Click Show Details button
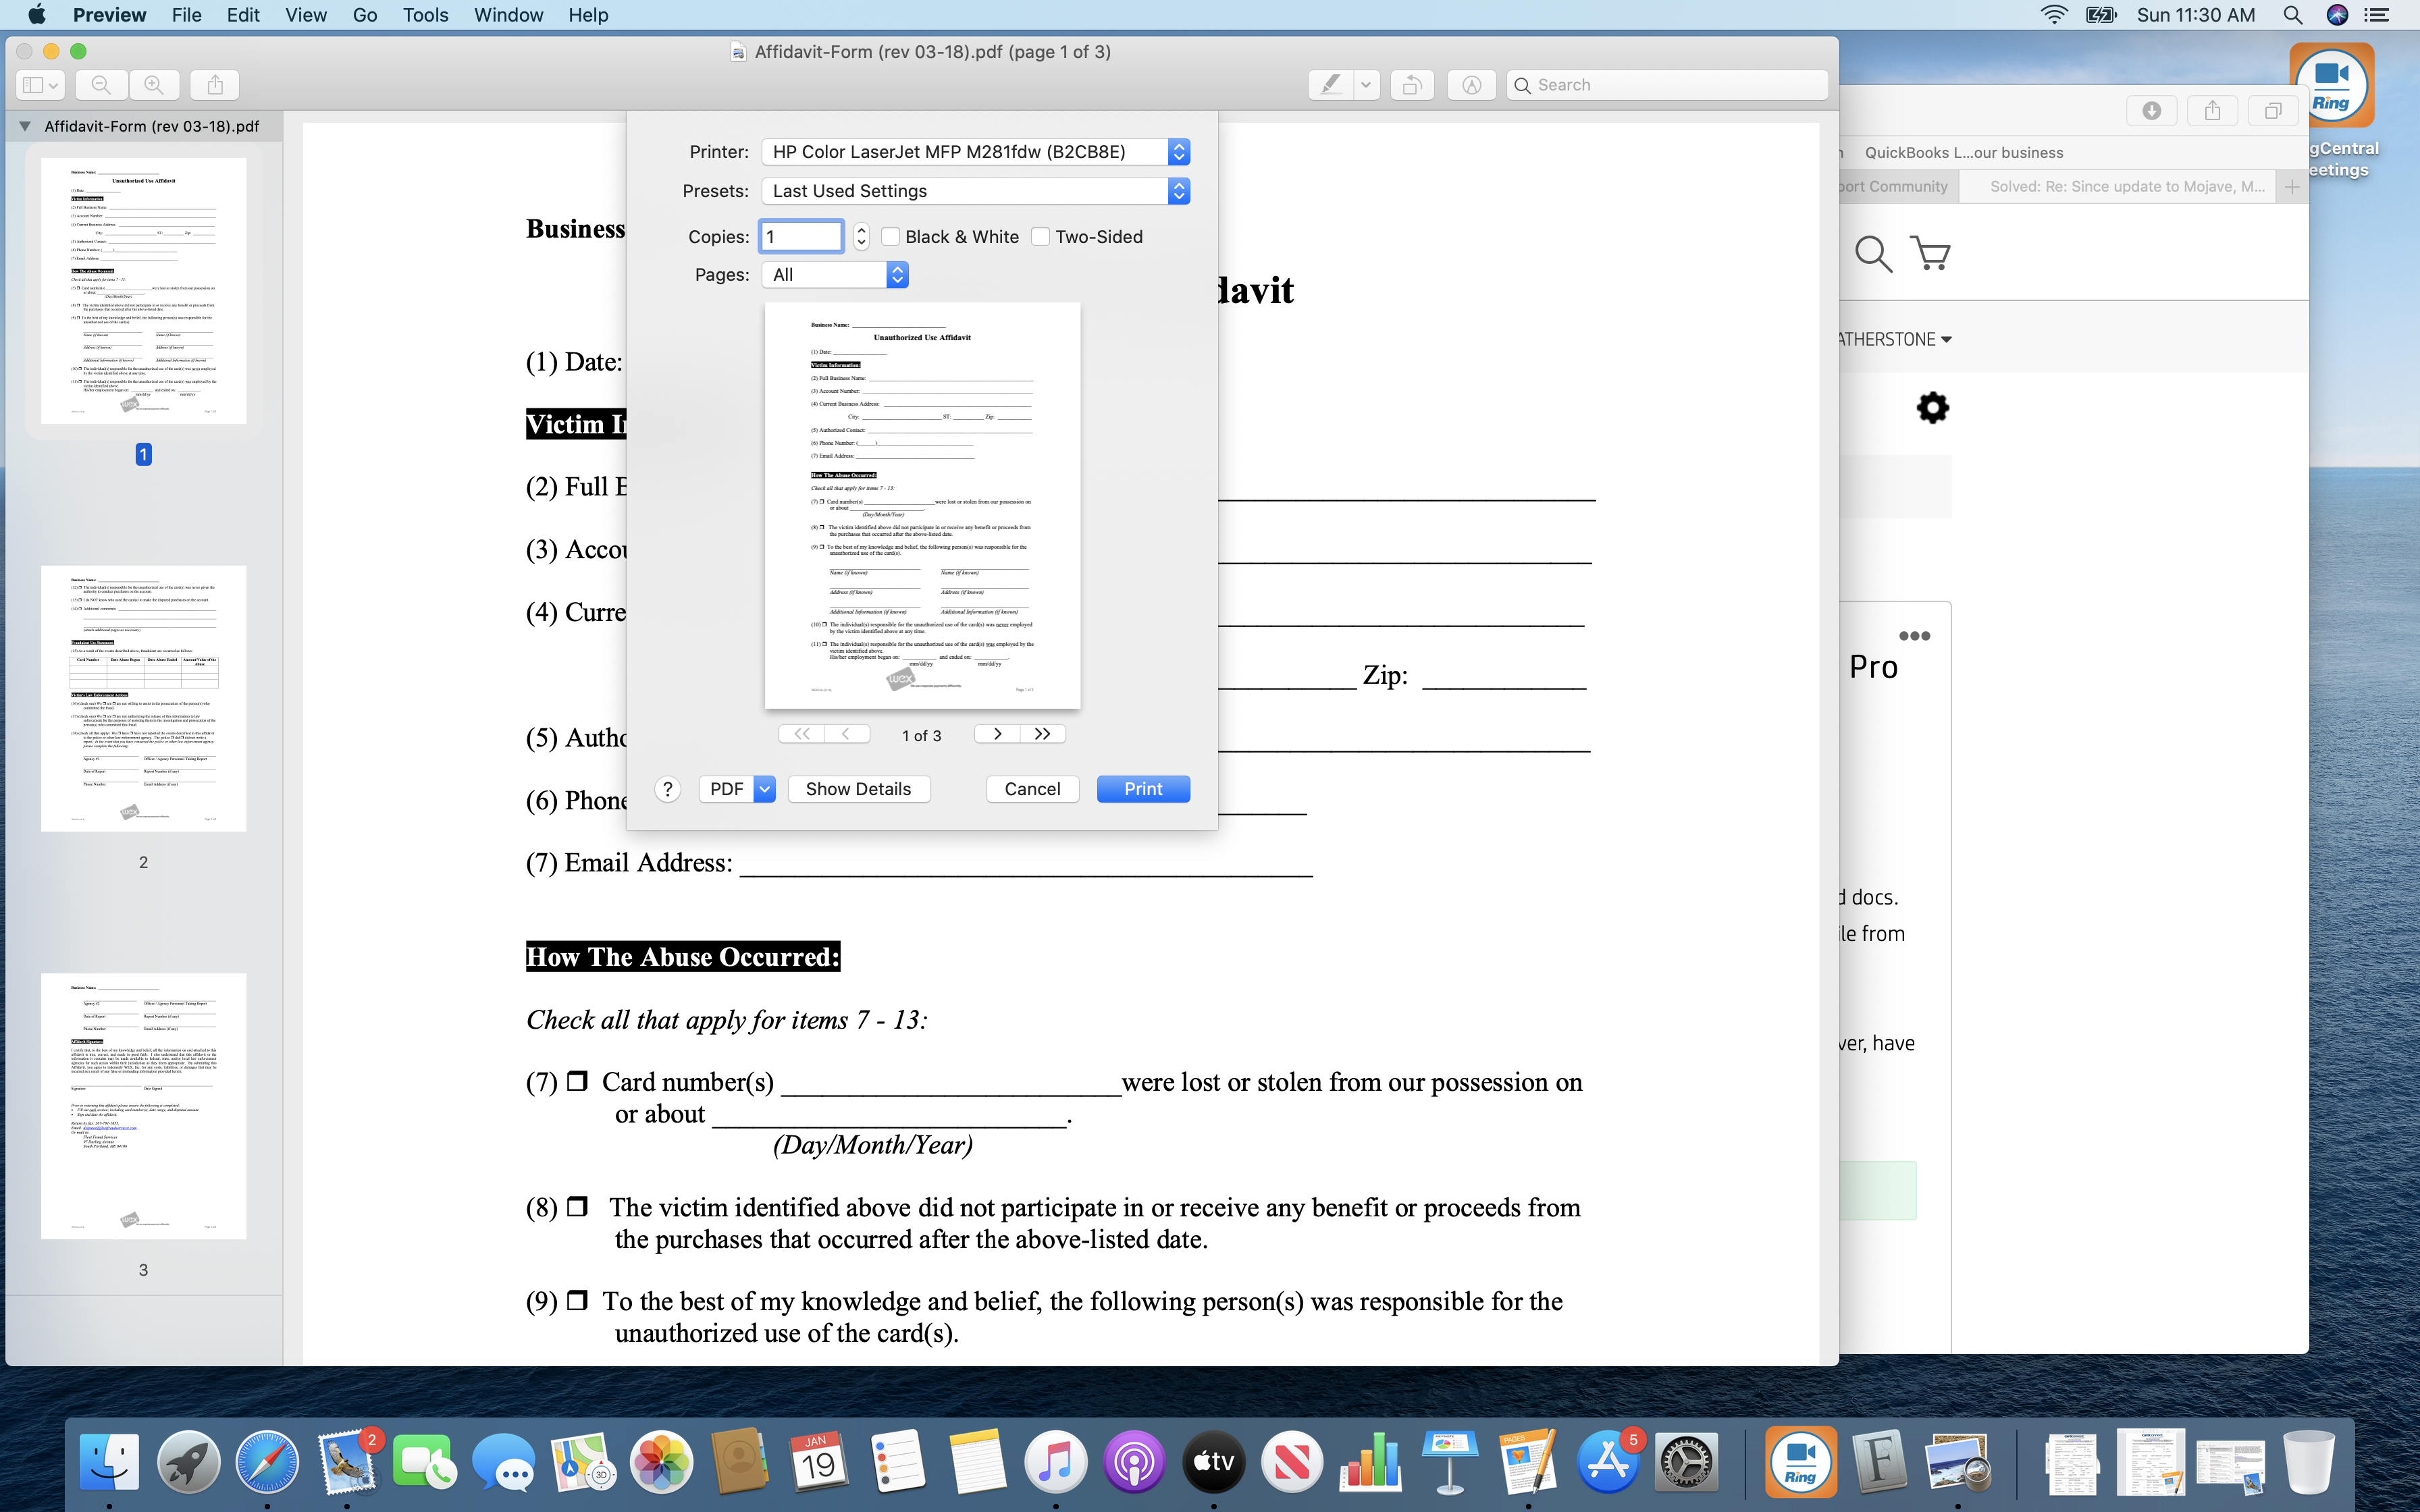The image size is (2420, 1512). [x=858, y=789]
